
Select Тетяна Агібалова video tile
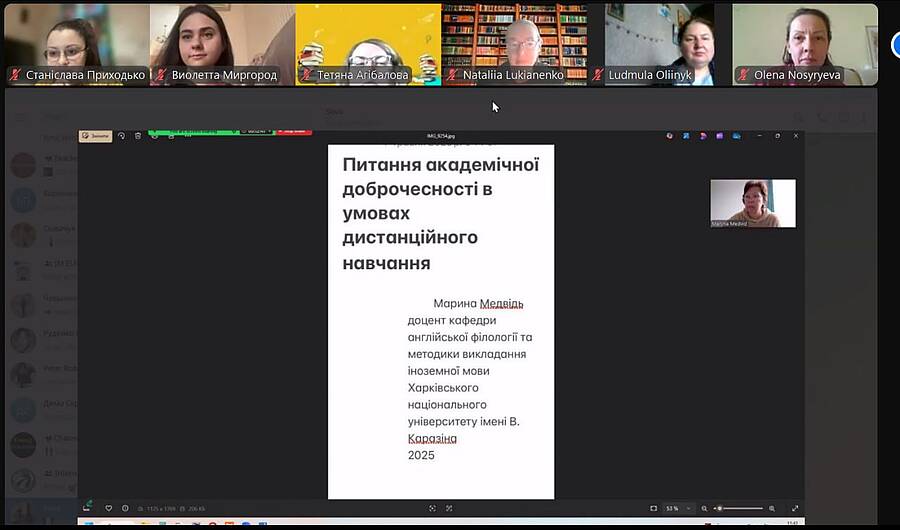tap(368, 45)
